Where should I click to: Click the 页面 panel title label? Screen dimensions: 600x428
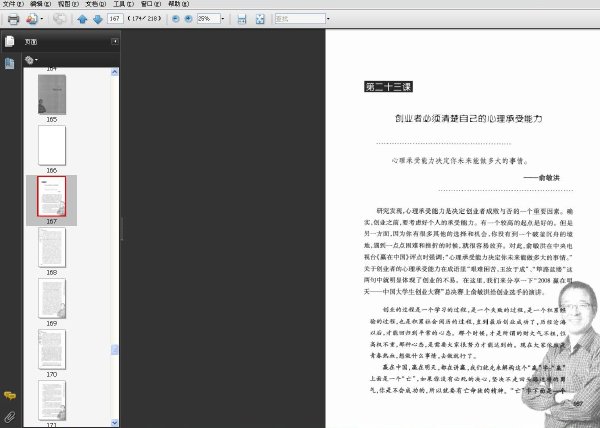[31, 42]
